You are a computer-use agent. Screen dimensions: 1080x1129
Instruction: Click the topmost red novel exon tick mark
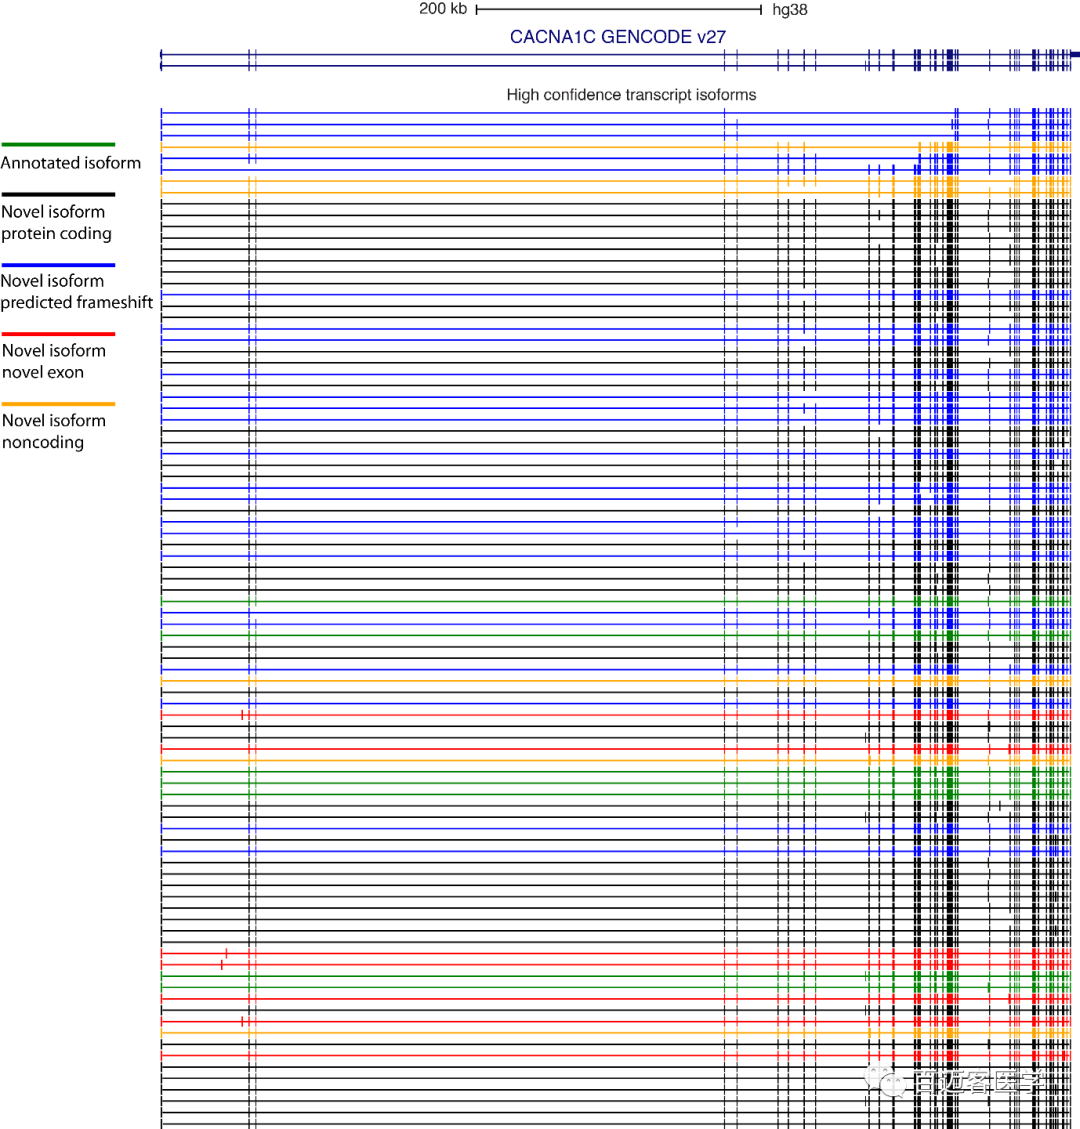click(242, 714)
